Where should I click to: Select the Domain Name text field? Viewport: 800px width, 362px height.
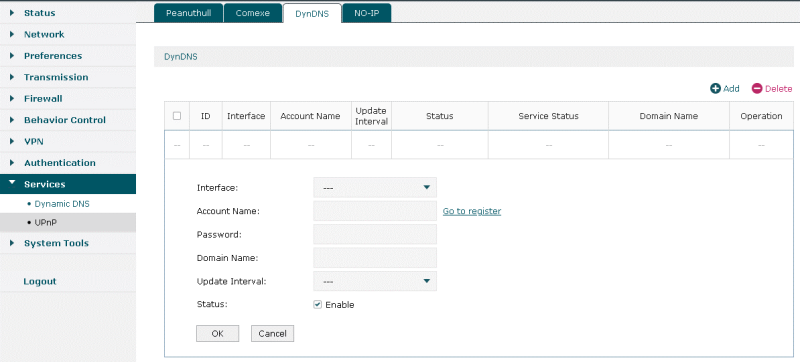pyautogui.click(x=375, y=258)
